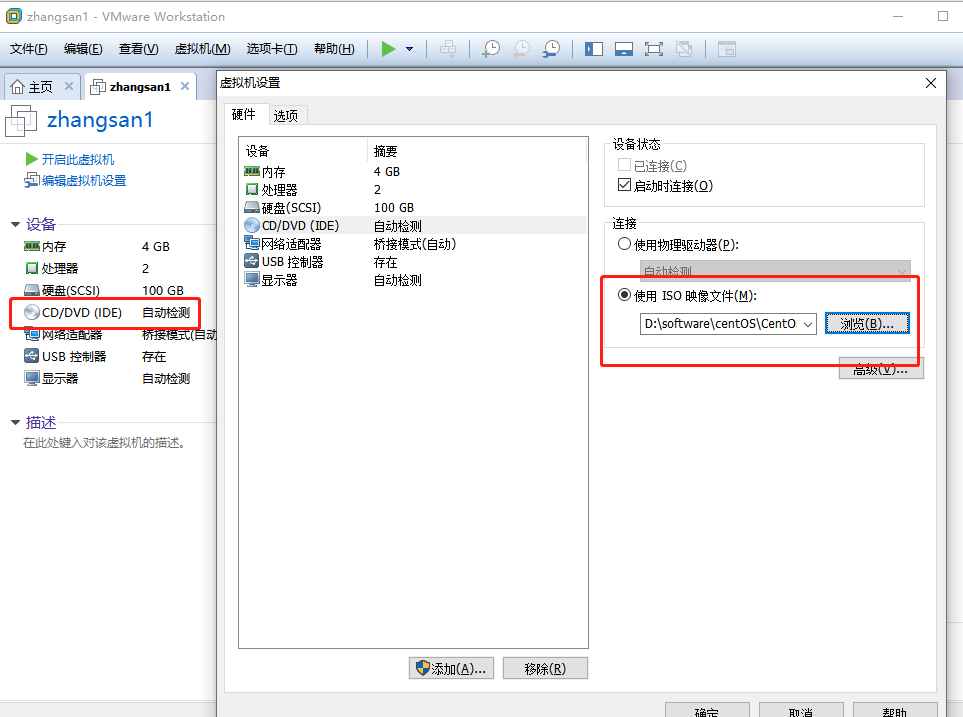Viewport: 963px width, 717px height.
Task: Switch to 选项 tab in settings dialog
Action: coord(286,116)
